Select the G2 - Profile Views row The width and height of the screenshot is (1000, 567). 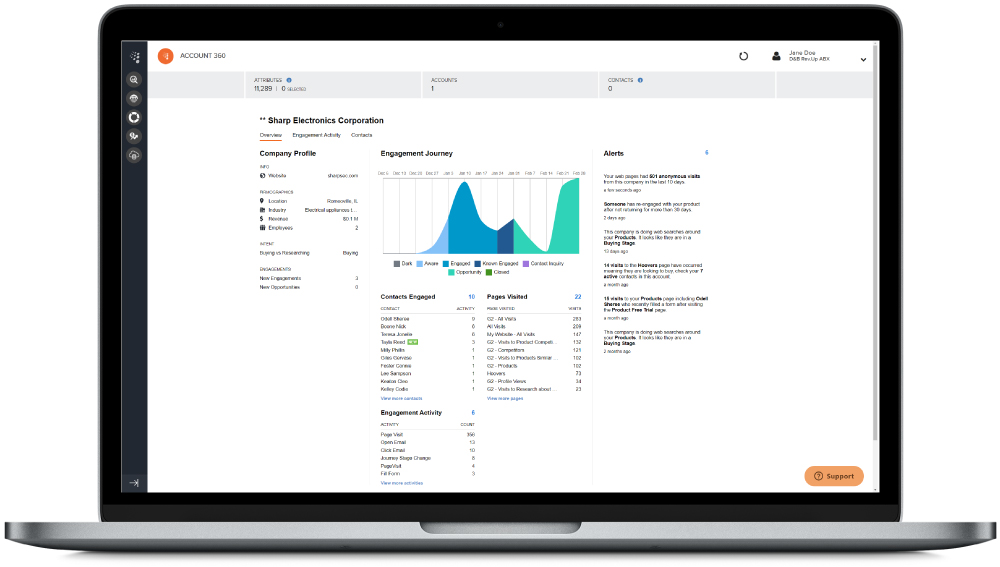534,381
